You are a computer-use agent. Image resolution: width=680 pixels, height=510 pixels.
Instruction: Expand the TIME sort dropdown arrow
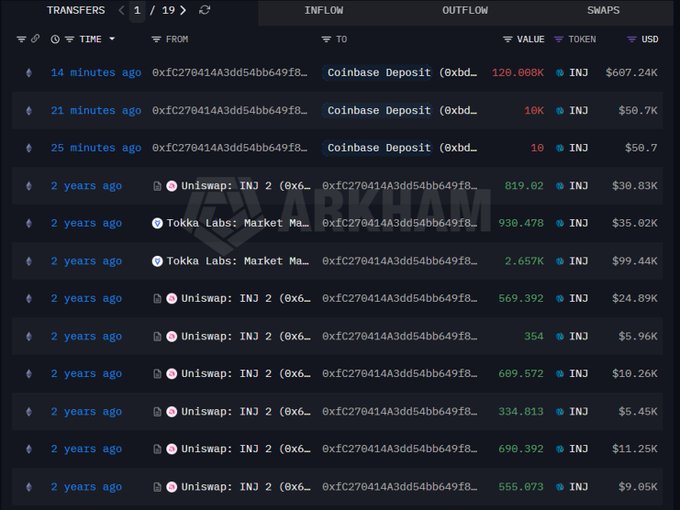click(112, 39)
